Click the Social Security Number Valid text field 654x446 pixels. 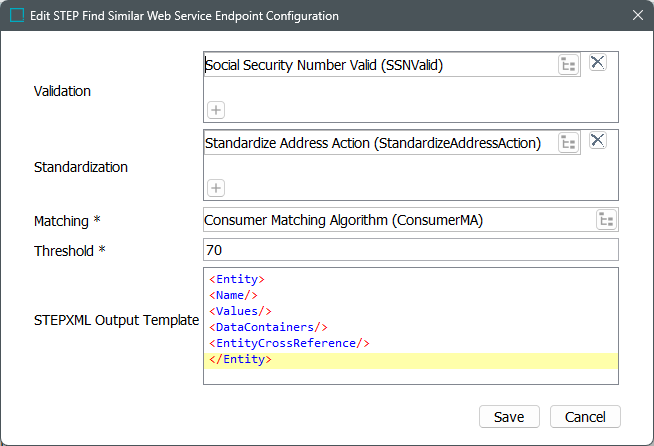pyautogui.click(x=378, y=65)
